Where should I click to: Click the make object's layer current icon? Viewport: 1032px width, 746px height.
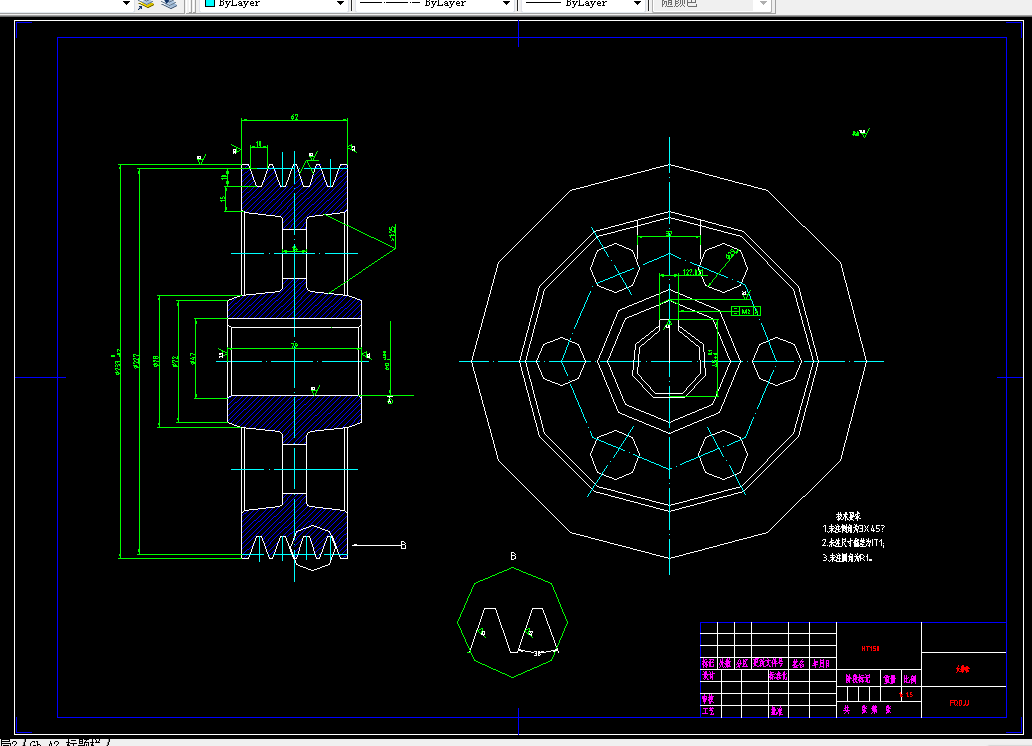[146, 4]
